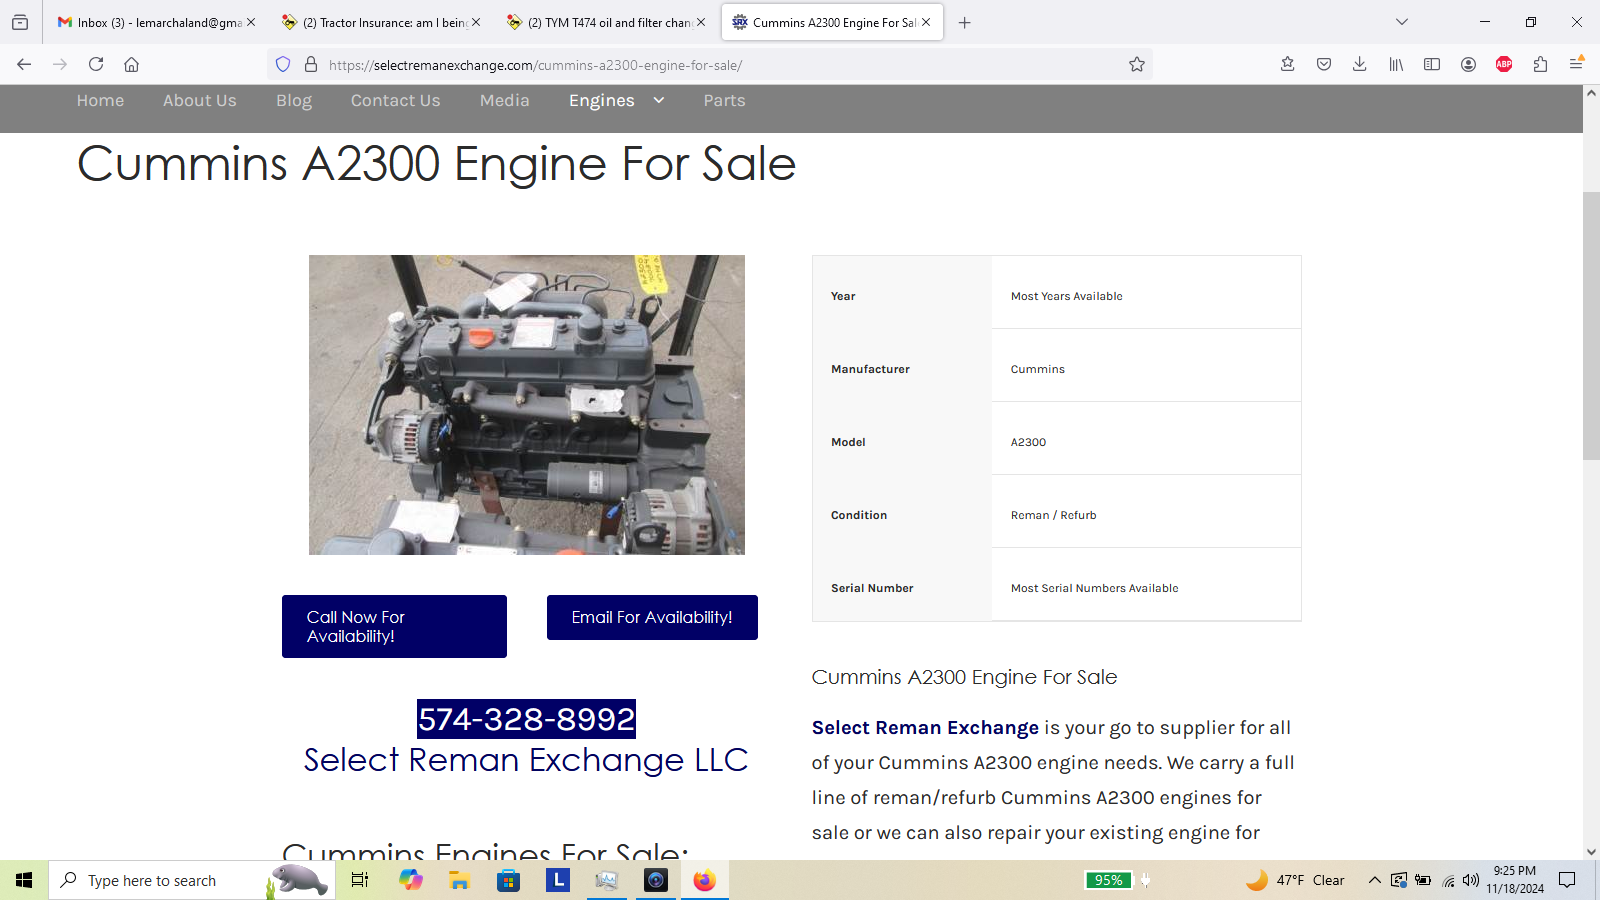This screenshot has height=900, width=1600.
Task: Click the Email For Availability button
Action: tap(652, 617)
